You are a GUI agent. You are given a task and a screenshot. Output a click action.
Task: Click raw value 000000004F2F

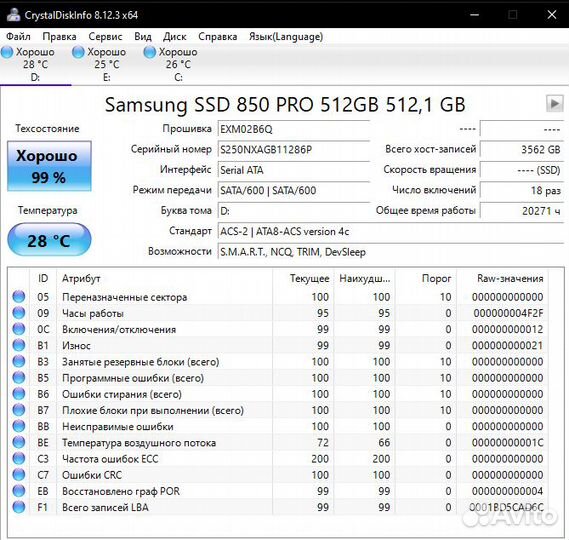[x=508, y=313]
